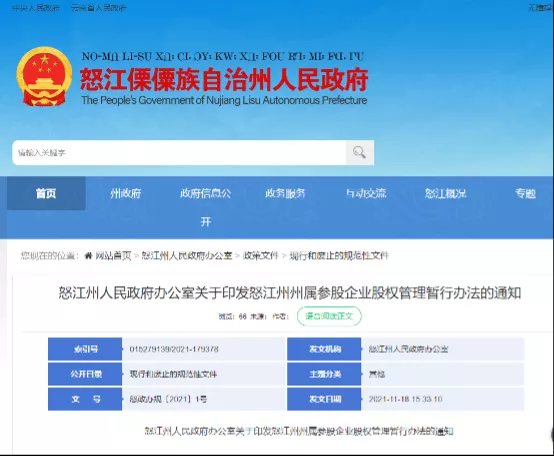Open the 怒江概况 navigation item

tap(446, 193)
